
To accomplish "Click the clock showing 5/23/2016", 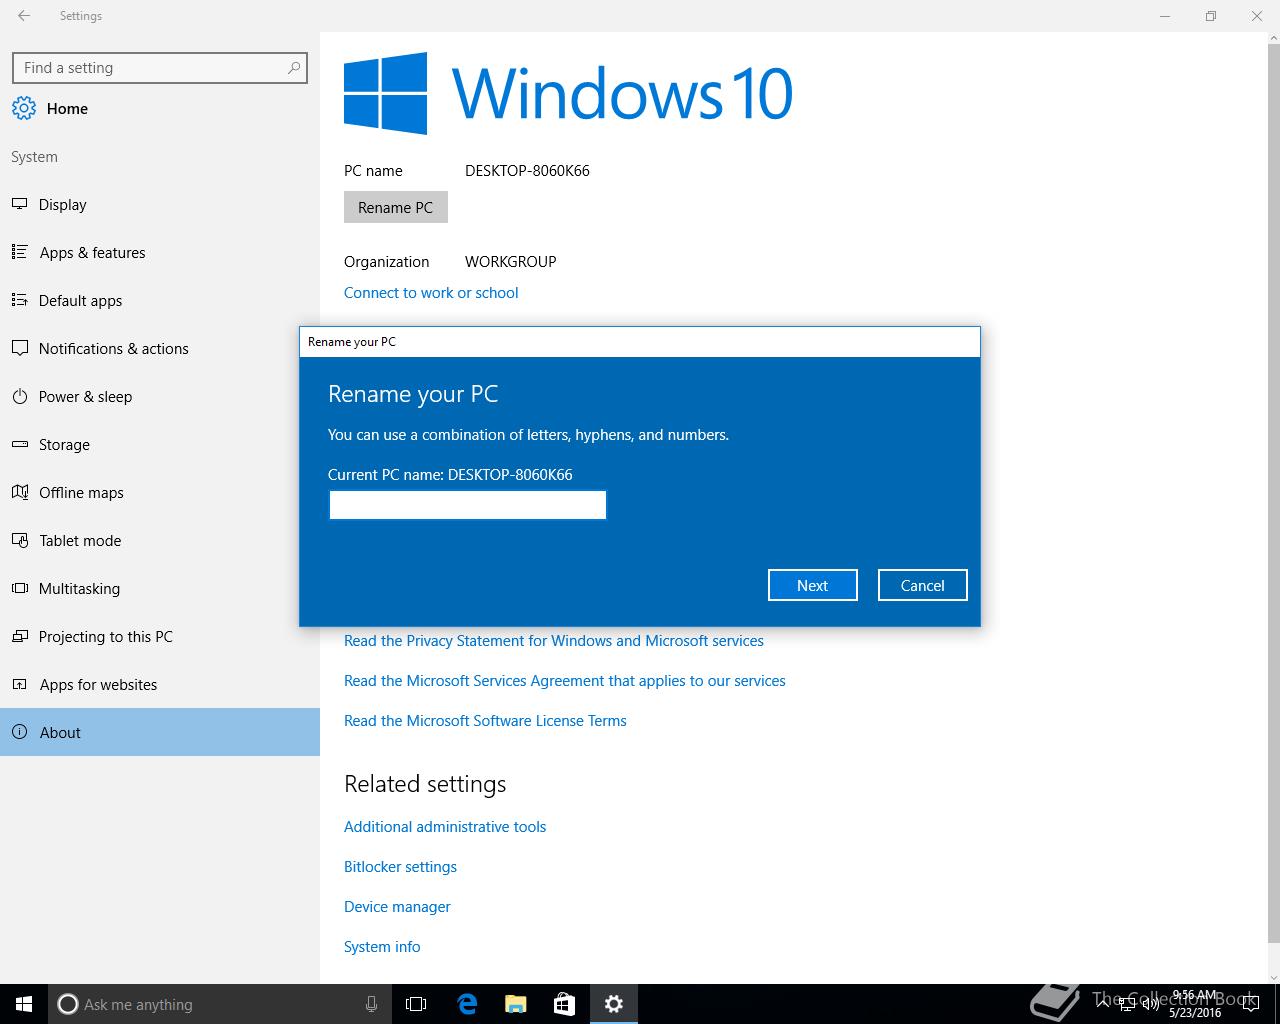I will click(x=1195, y=1004).
